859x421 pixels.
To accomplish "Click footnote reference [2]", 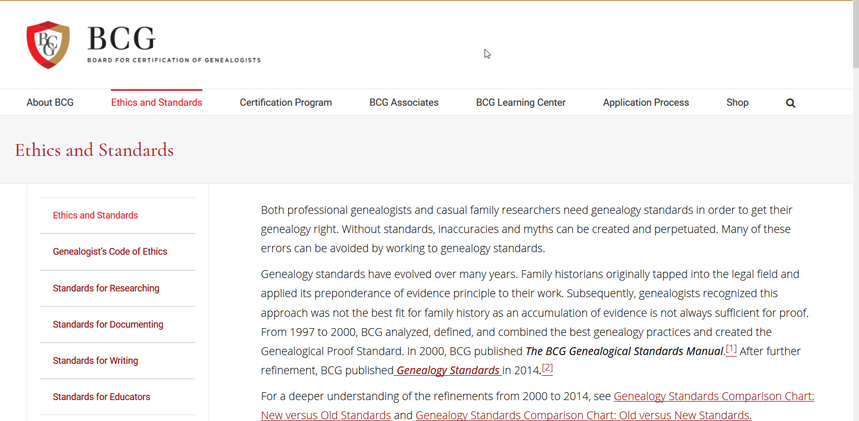I will coord(547,369).
